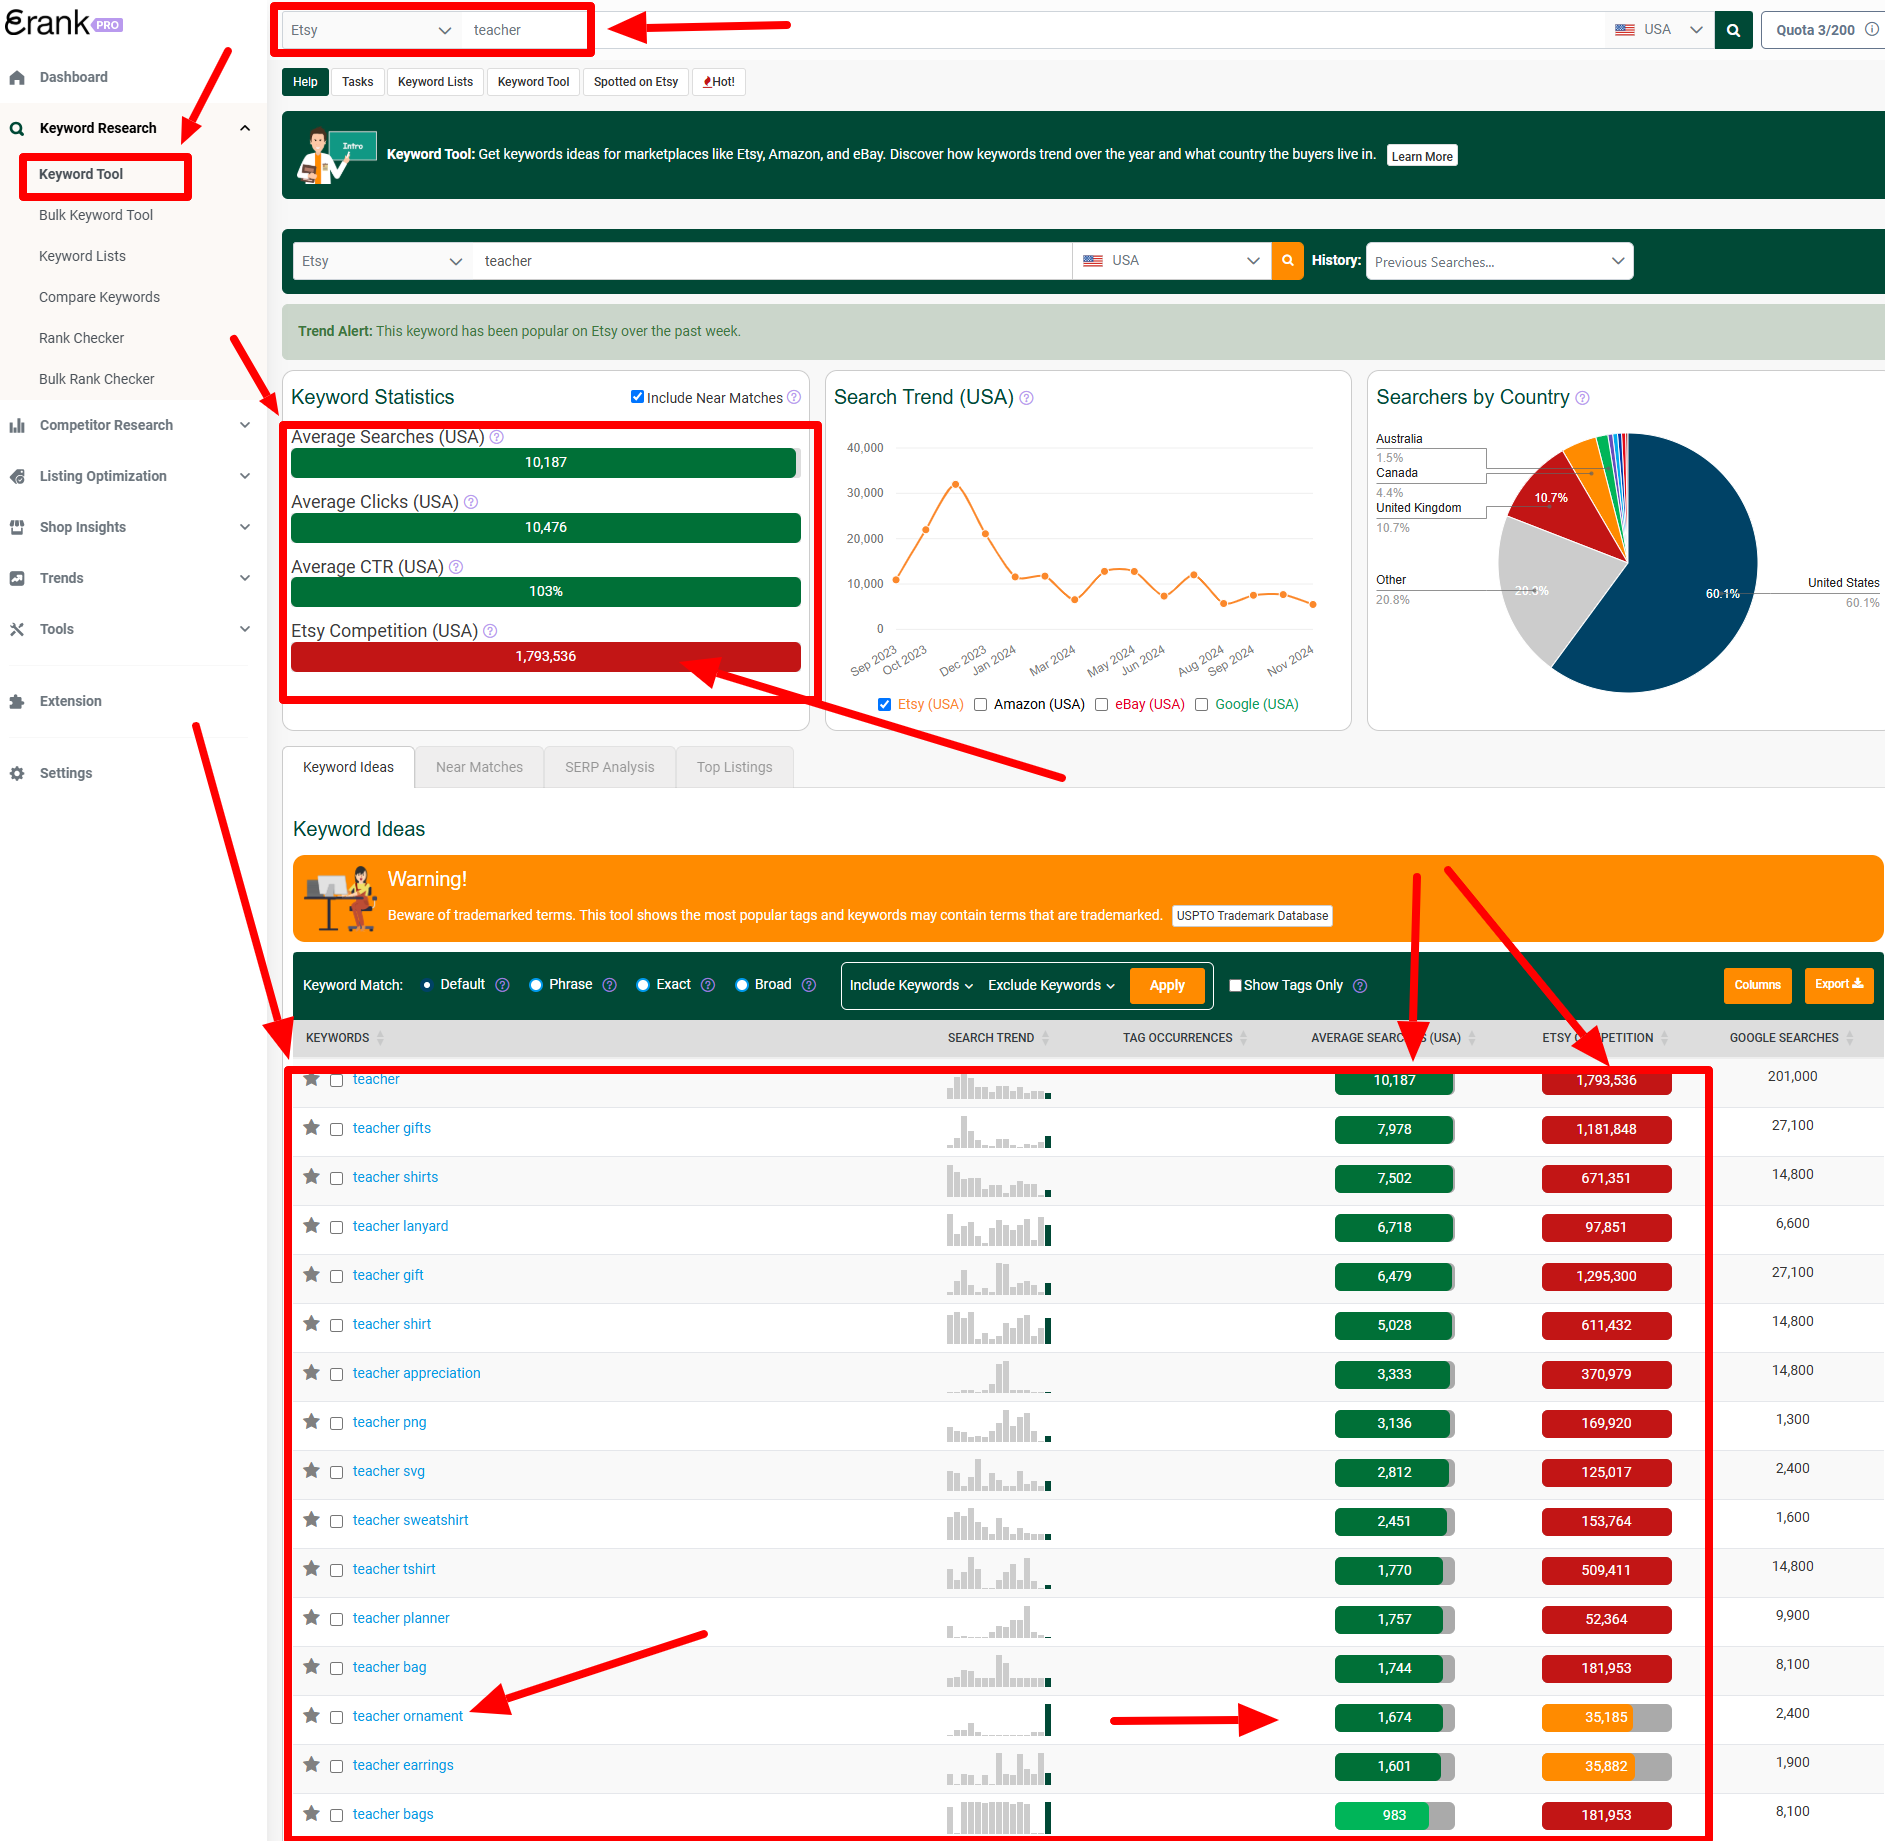Click sort arrows on Keywords column
The image size is (1885, 1841).
380,1038
